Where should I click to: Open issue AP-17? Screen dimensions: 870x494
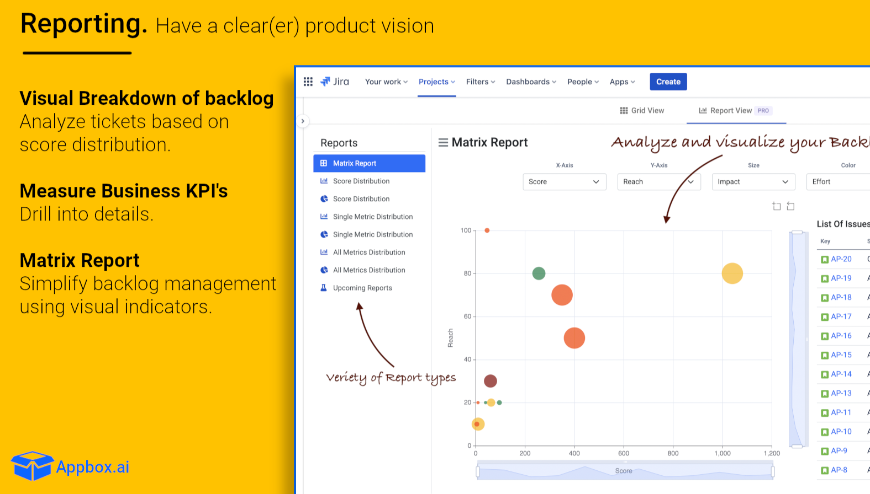pyautogui.click(x=841, y=316)
